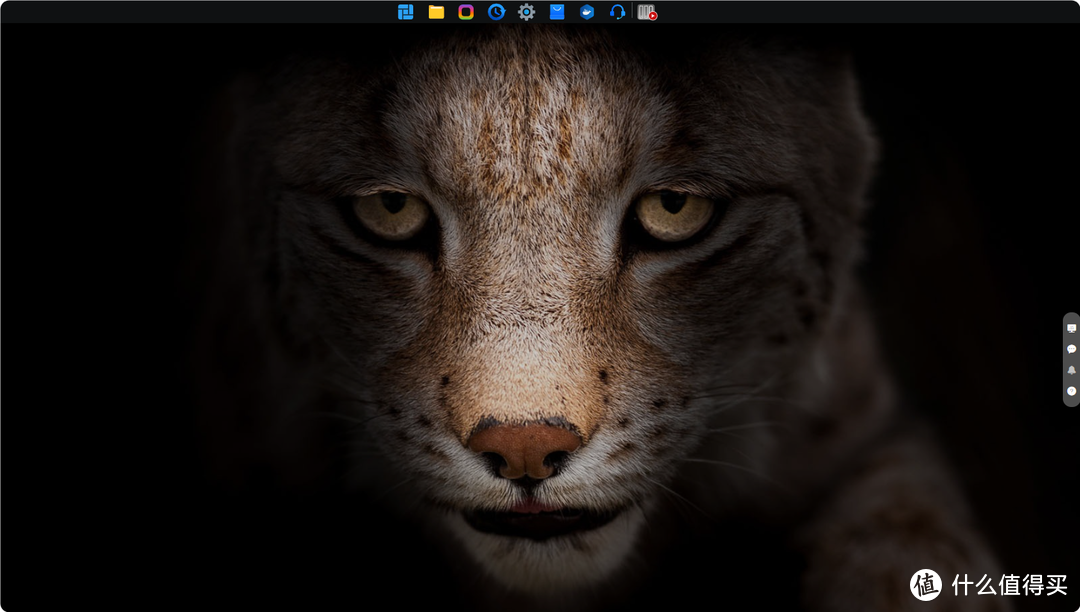
Task: Click the blue headset support icon
Action: tap(617, 12)
